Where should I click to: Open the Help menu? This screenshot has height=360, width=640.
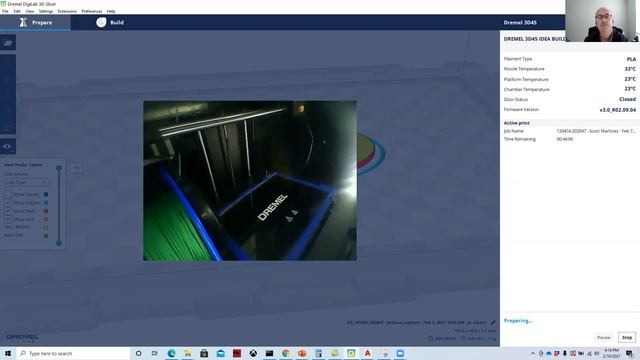[111, 11]
